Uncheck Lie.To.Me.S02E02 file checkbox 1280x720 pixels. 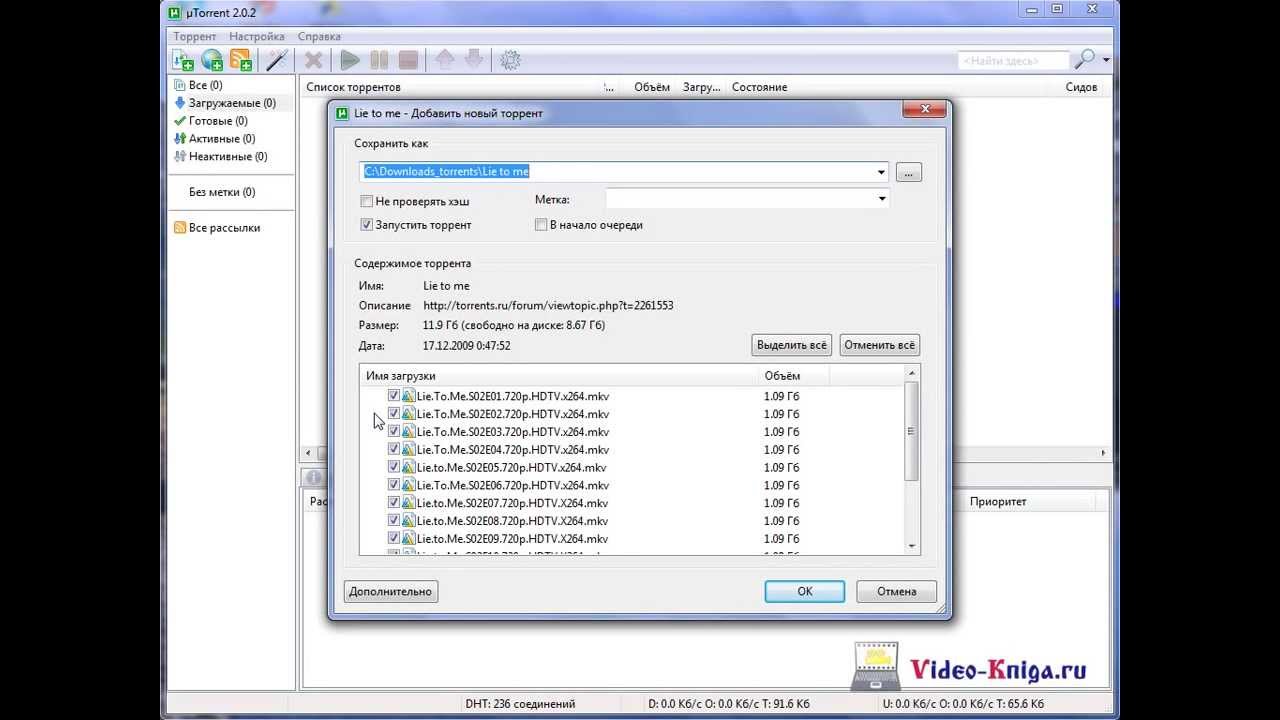(394, 414)
